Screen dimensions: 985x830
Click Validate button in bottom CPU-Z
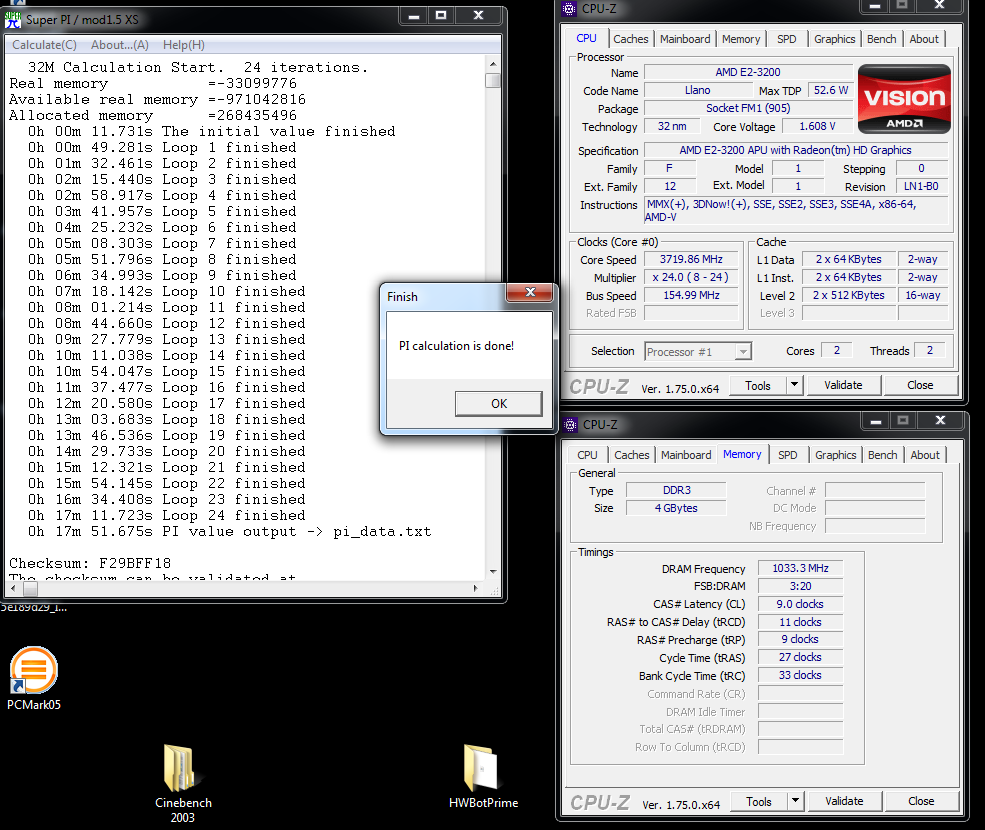point(844,801)
